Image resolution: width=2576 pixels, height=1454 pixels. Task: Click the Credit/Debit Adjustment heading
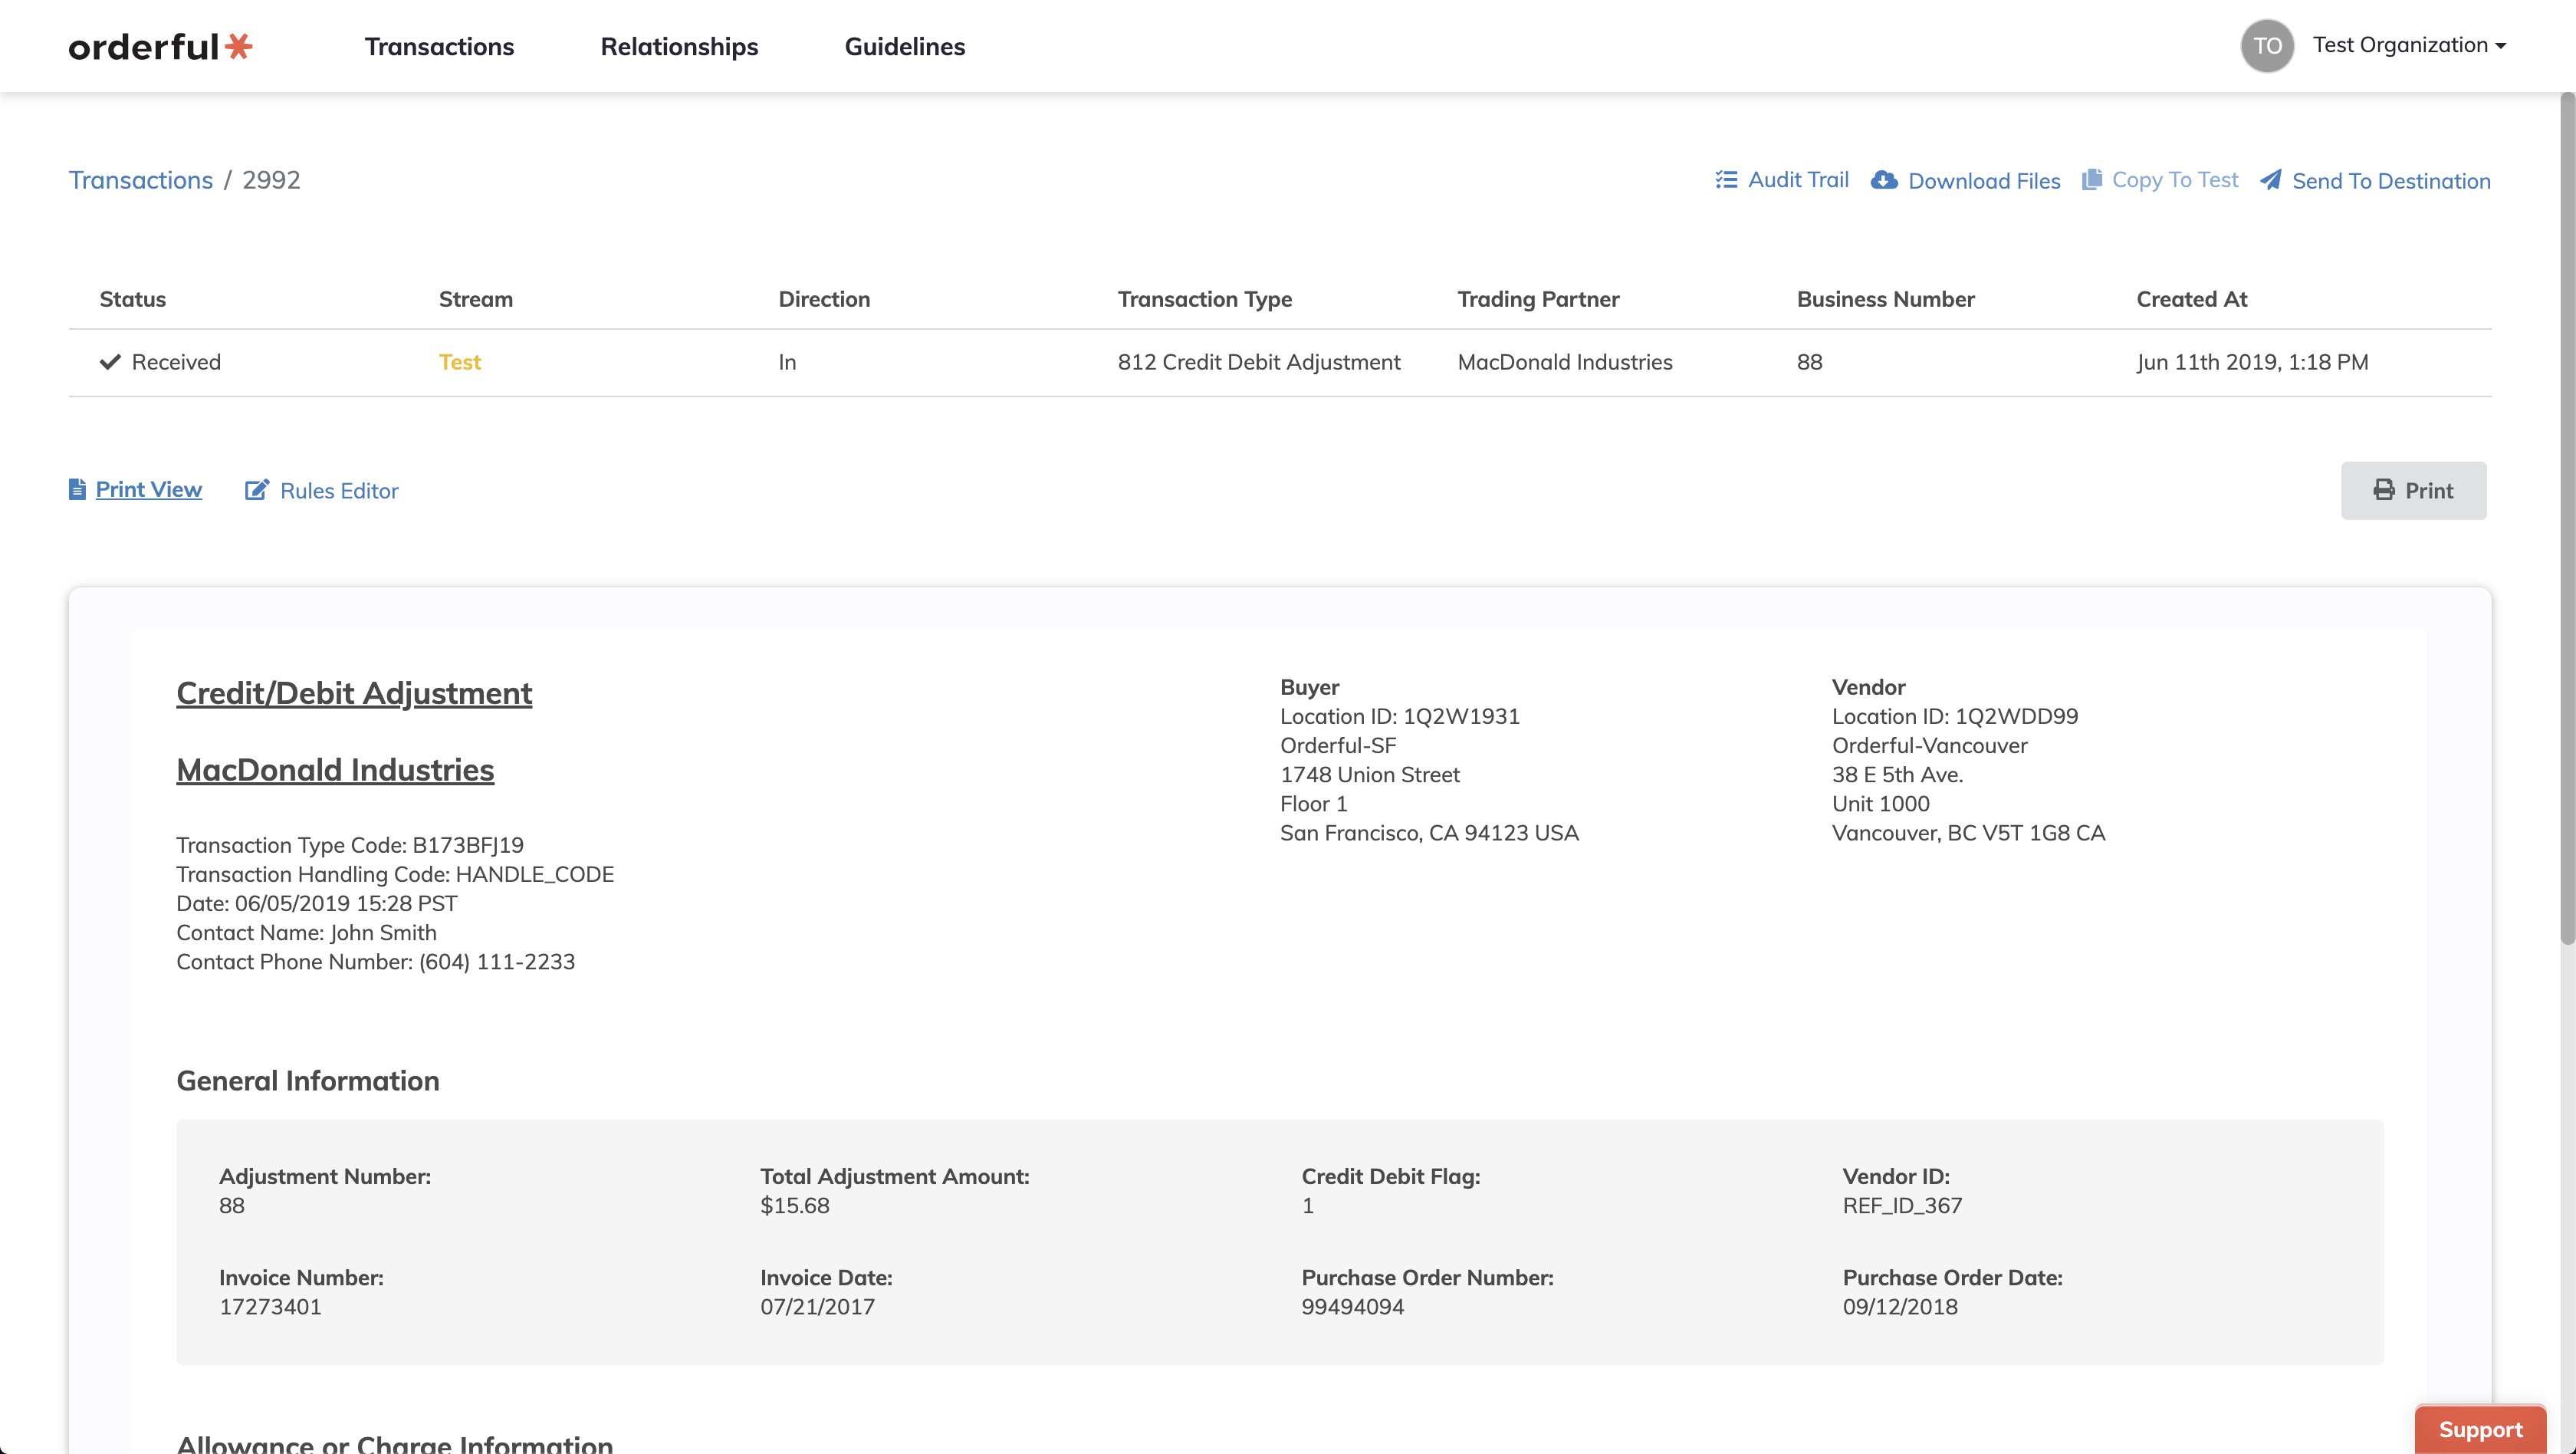354,693
